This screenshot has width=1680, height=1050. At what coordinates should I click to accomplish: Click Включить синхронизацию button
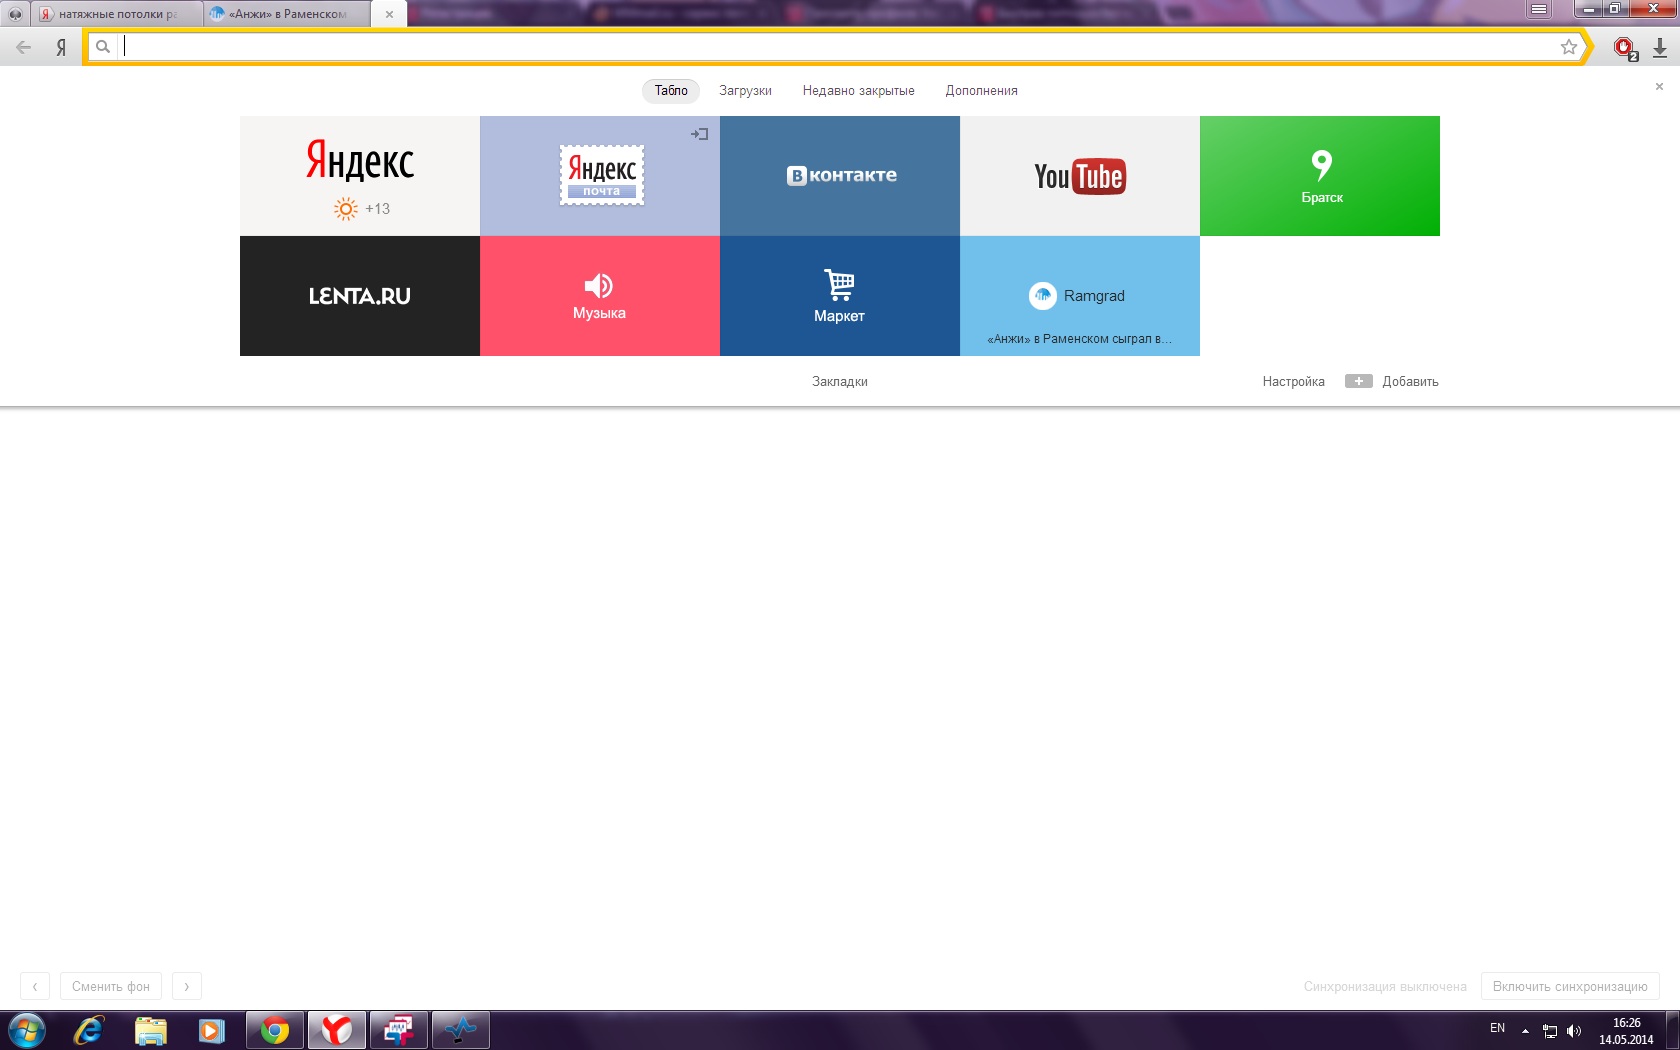point(1570,987)
